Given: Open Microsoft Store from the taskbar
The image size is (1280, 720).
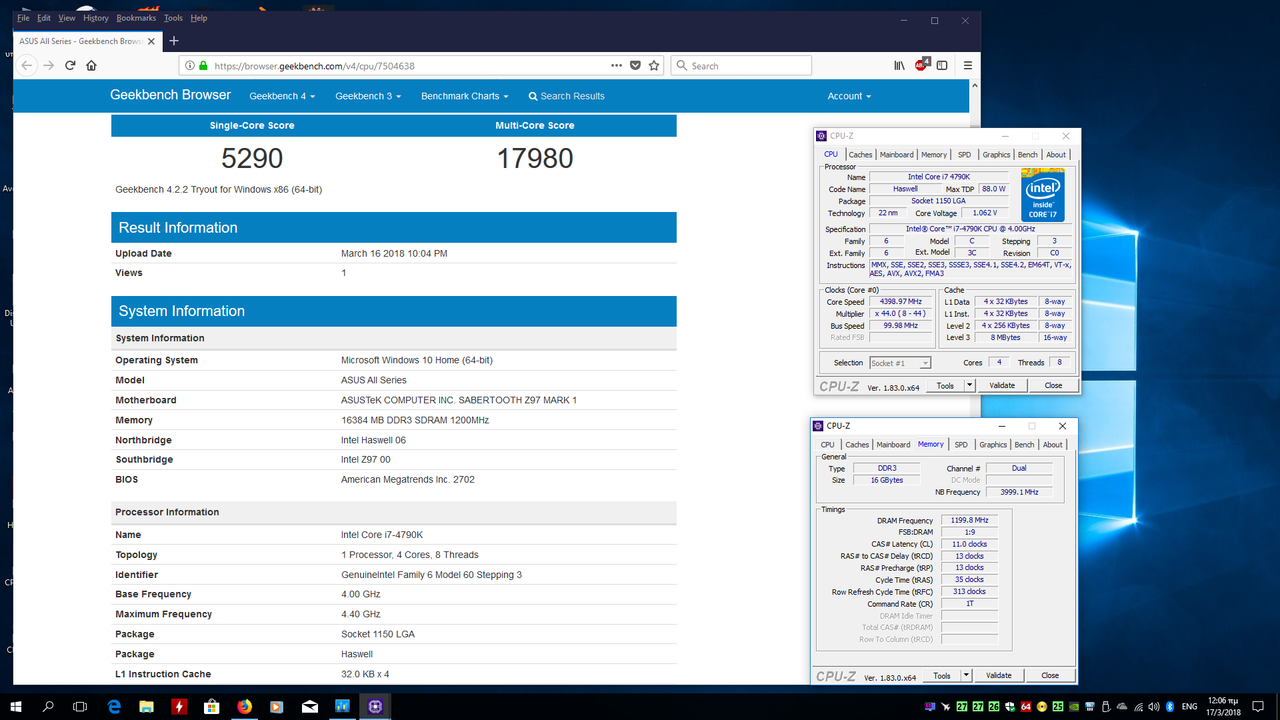Looking at the screenshot, I should 211,706.
